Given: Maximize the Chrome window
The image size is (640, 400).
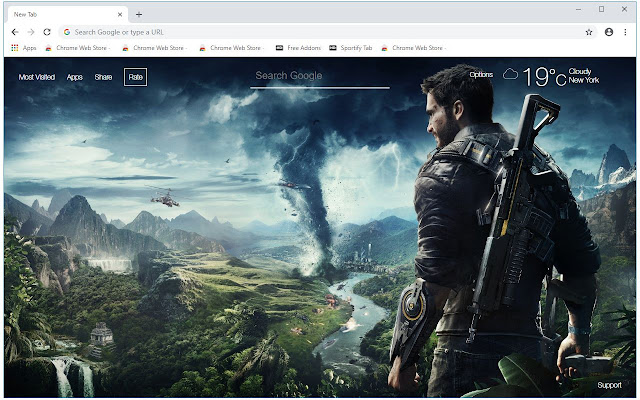Looking at the screenshot, I should point(601,9).
